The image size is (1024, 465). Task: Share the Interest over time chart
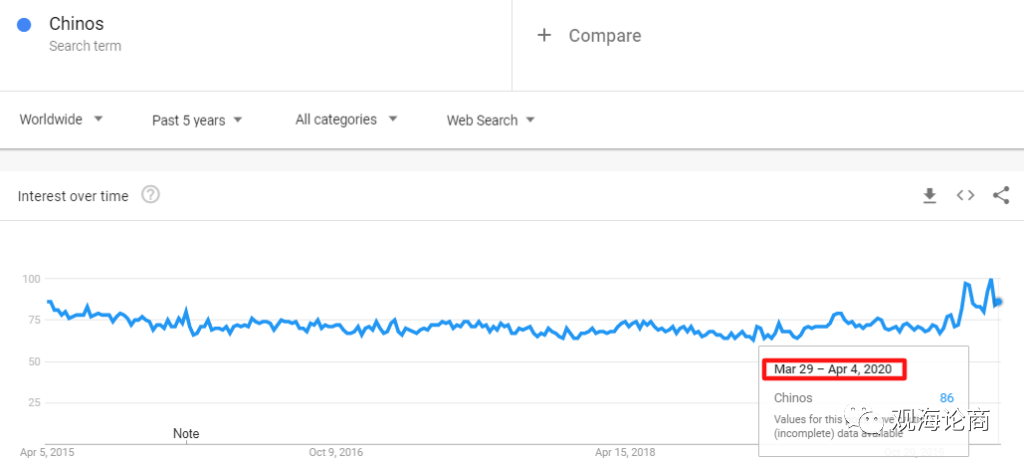1000,196
